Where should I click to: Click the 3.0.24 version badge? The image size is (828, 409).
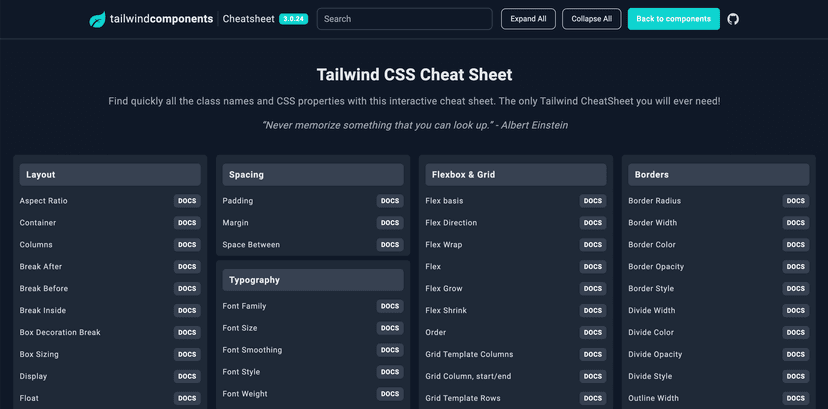point(293,19)
